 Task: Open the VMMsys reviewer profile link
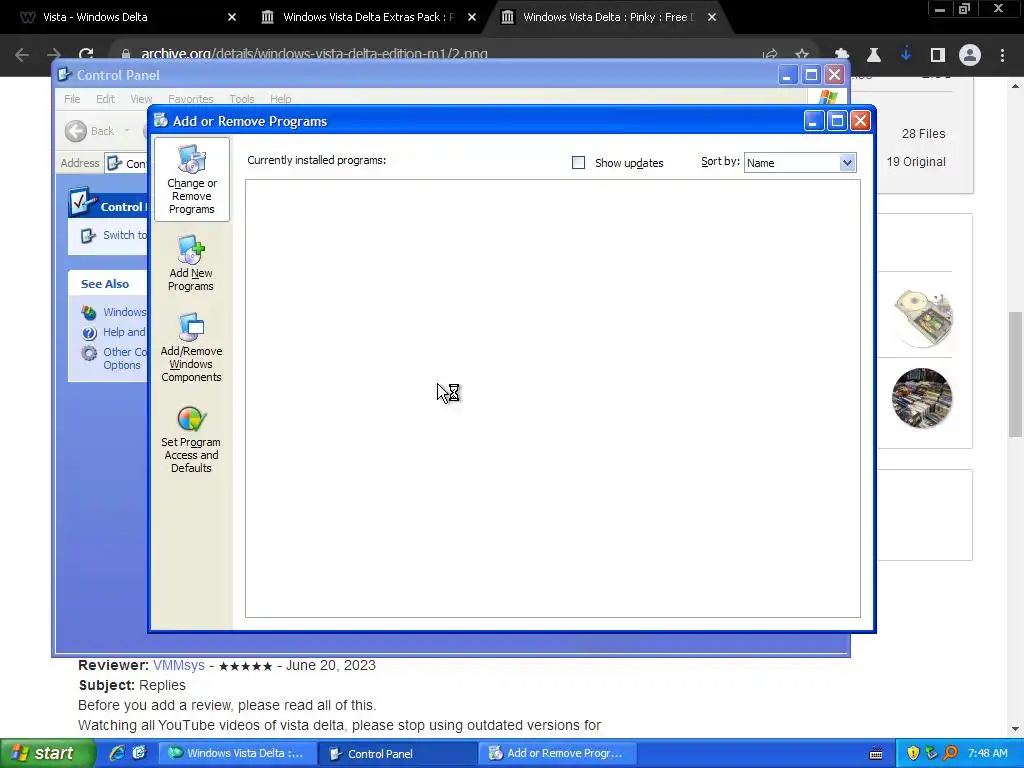pos(179,665)
